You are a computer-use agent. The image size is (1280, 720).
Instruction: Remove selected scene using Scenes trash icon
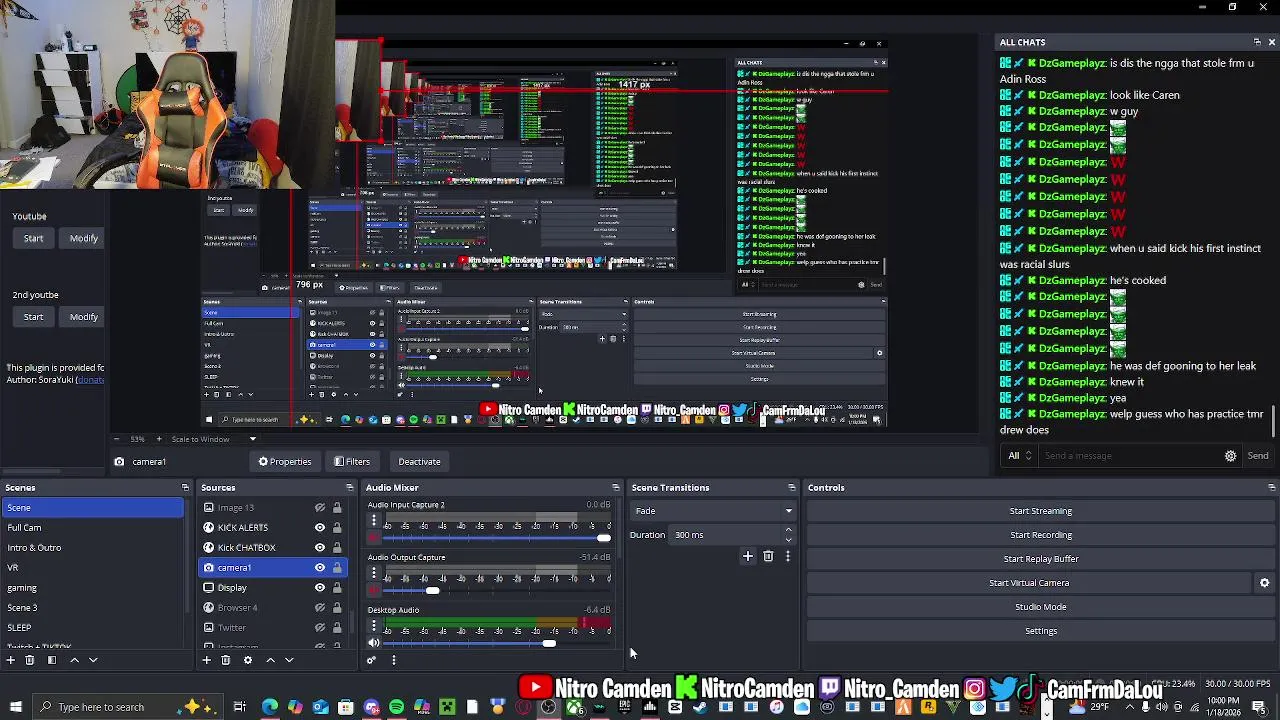[30, 660]
